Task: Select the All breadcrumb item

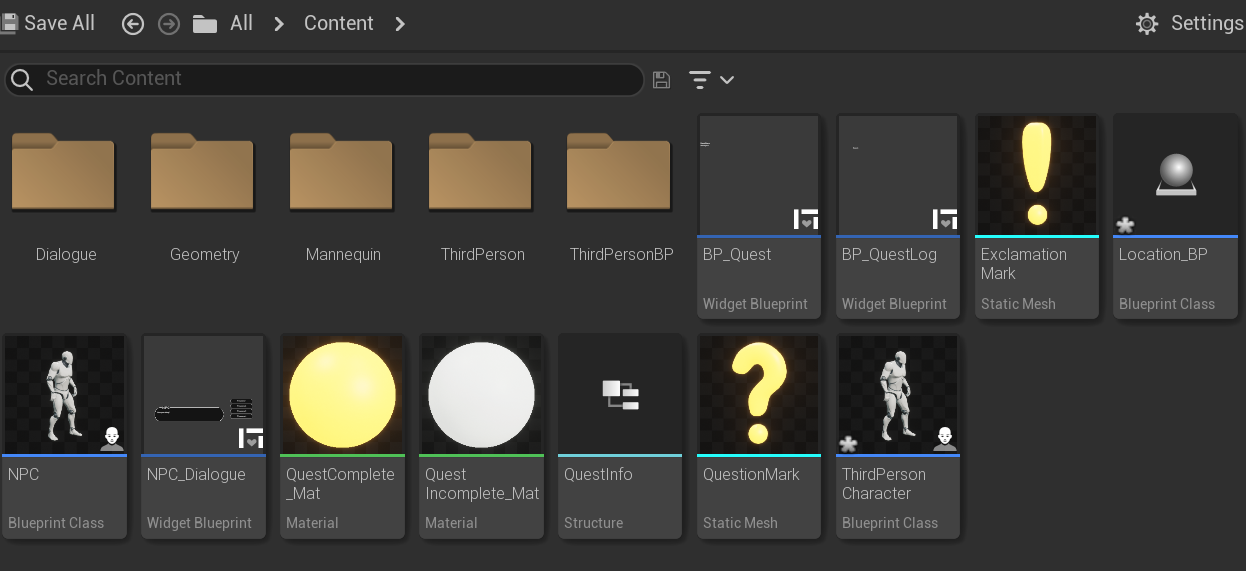Action: click(x=241, y=24)
